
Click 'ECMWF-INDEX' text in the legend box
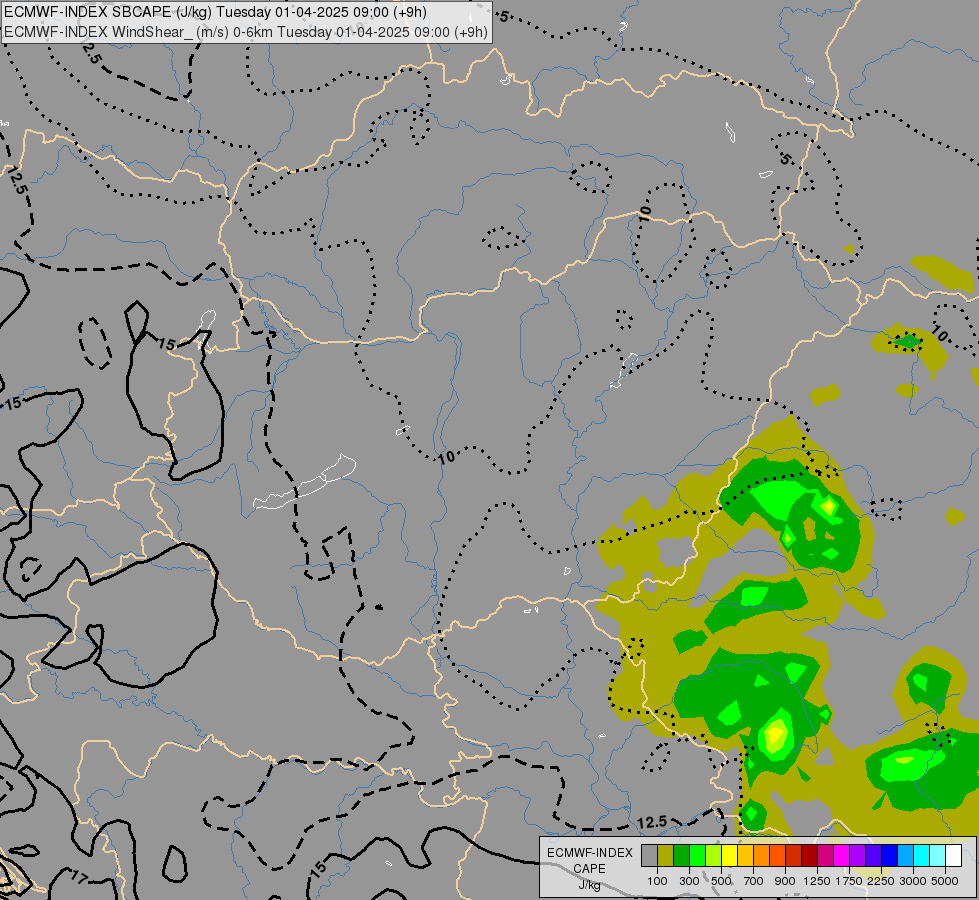589,853
